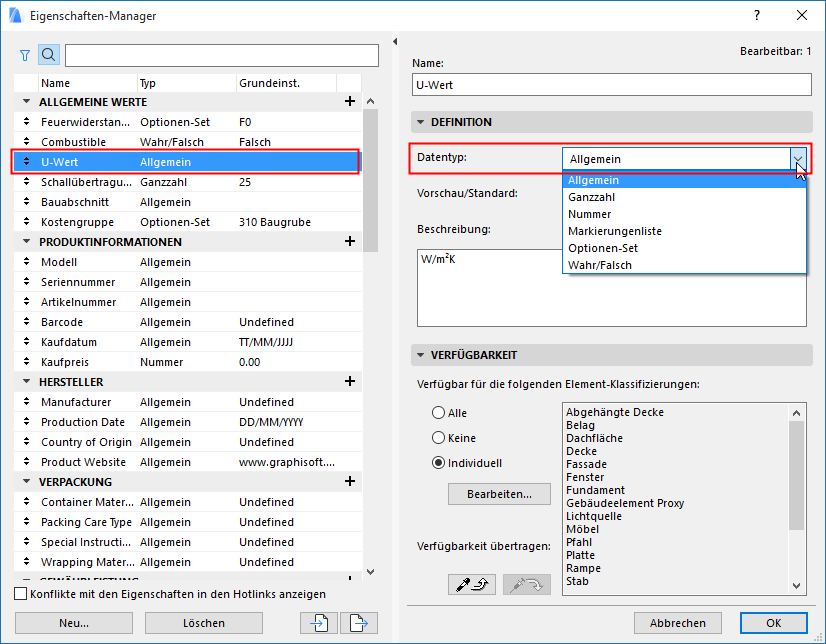Image resolution: width=826 pixels, height=644 pixels.
Task: Sort by the Name column header
Action: [88, 83]
